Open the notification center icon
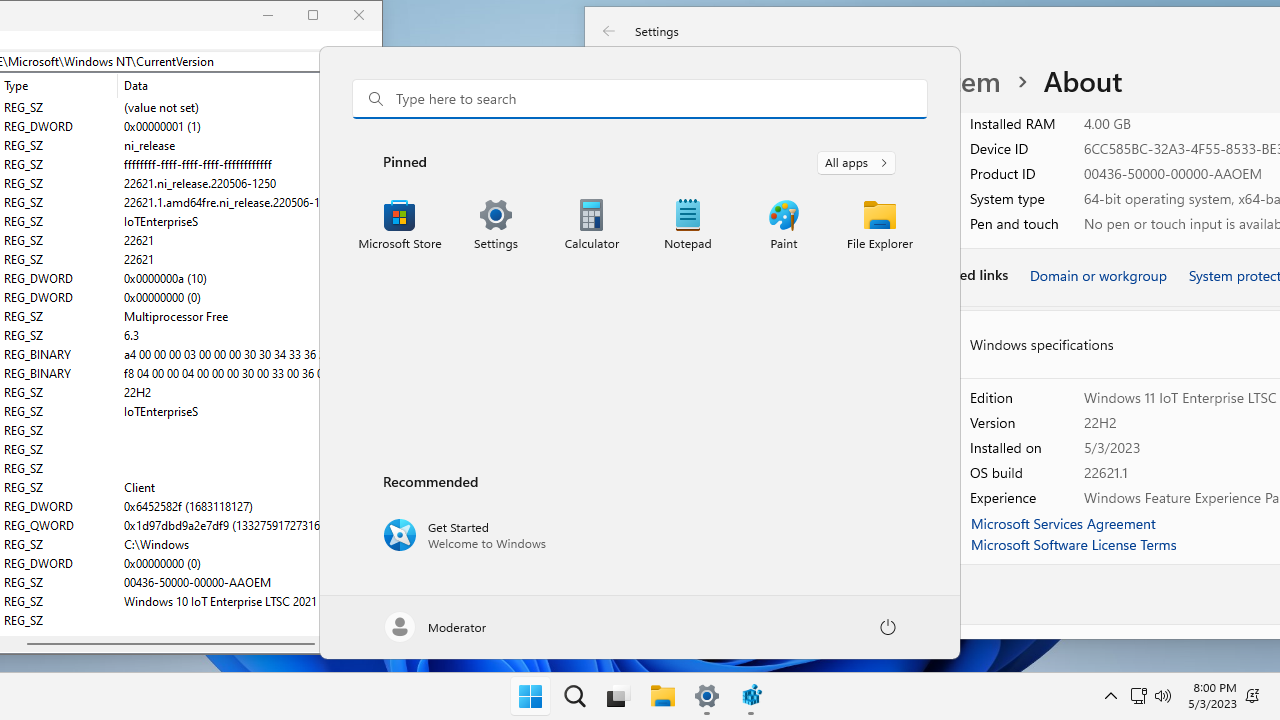 (1252, 696)
